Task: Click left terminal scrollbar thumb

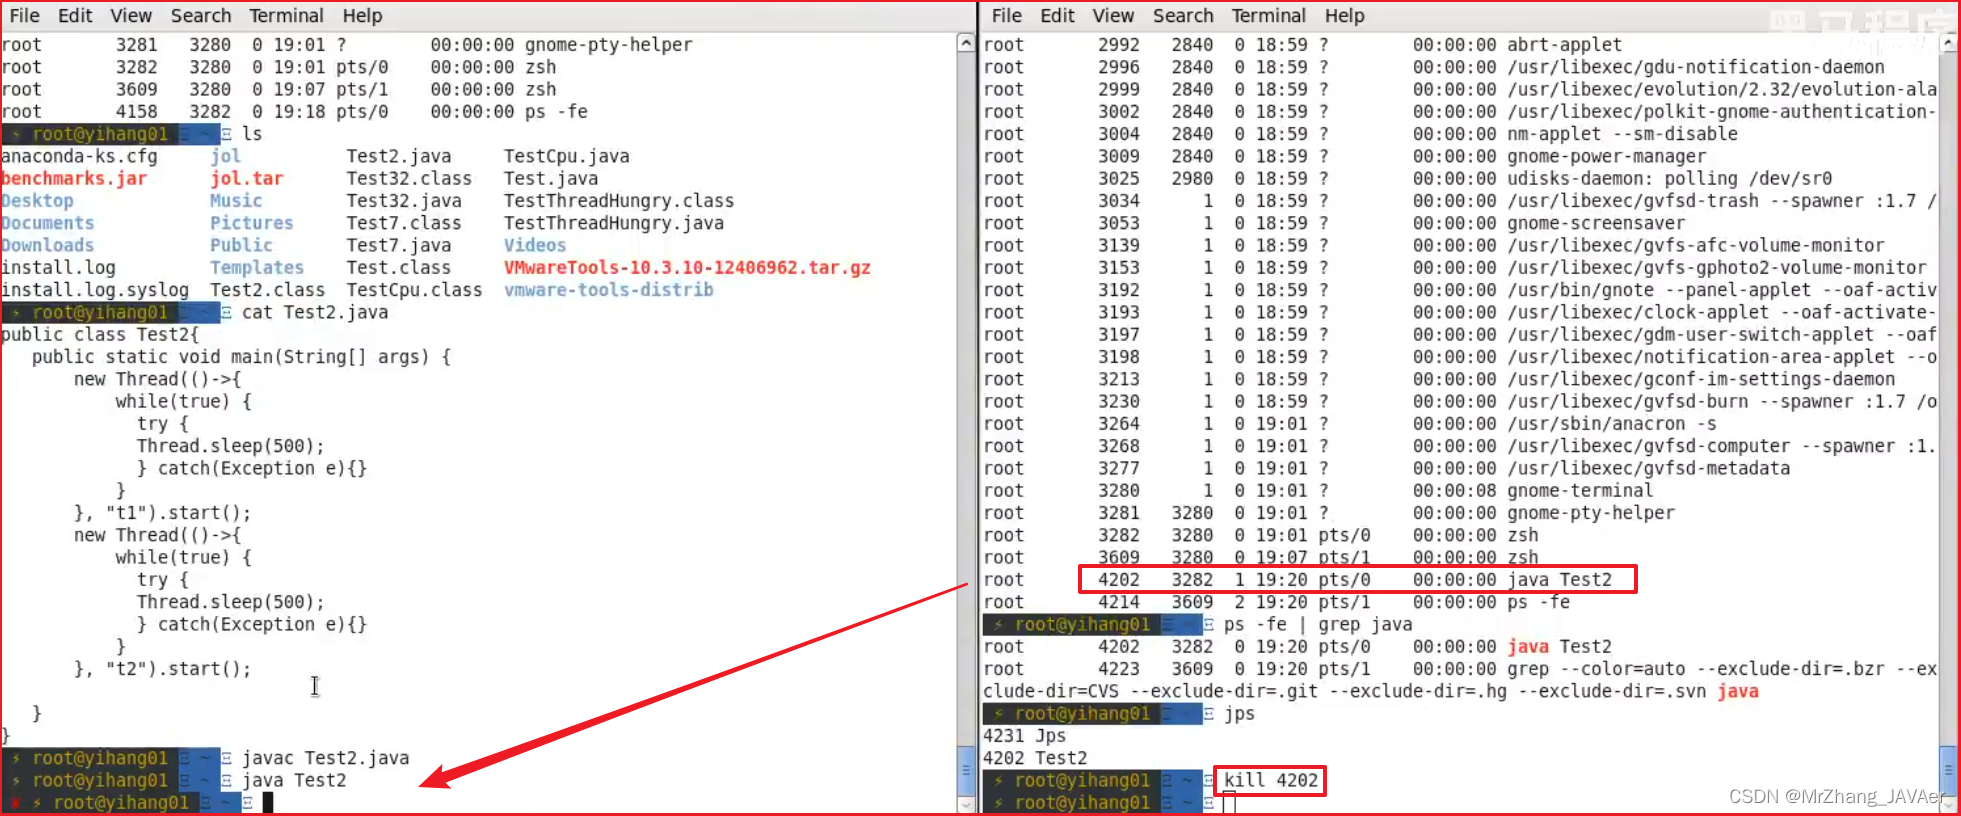Action: [x=965, y=770]
